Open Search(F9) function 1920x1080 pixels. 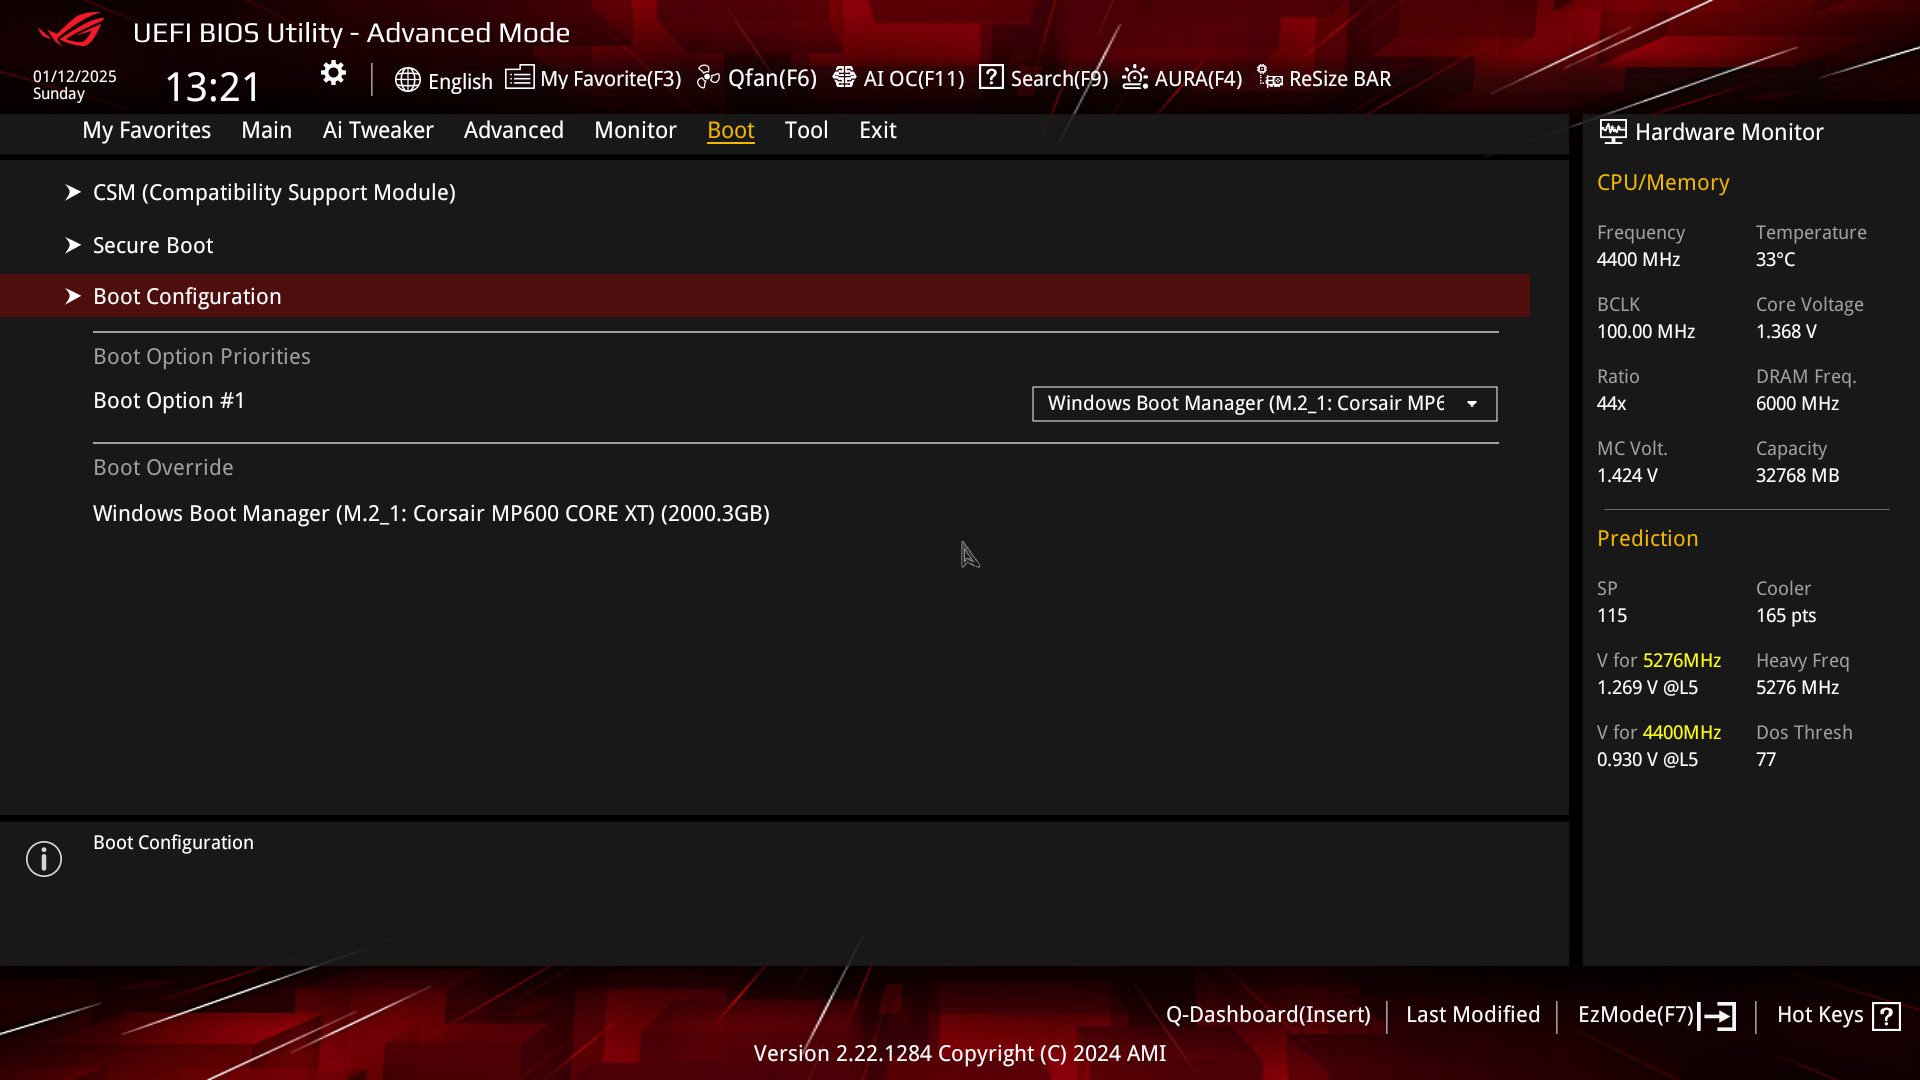tap(1059, 79)
